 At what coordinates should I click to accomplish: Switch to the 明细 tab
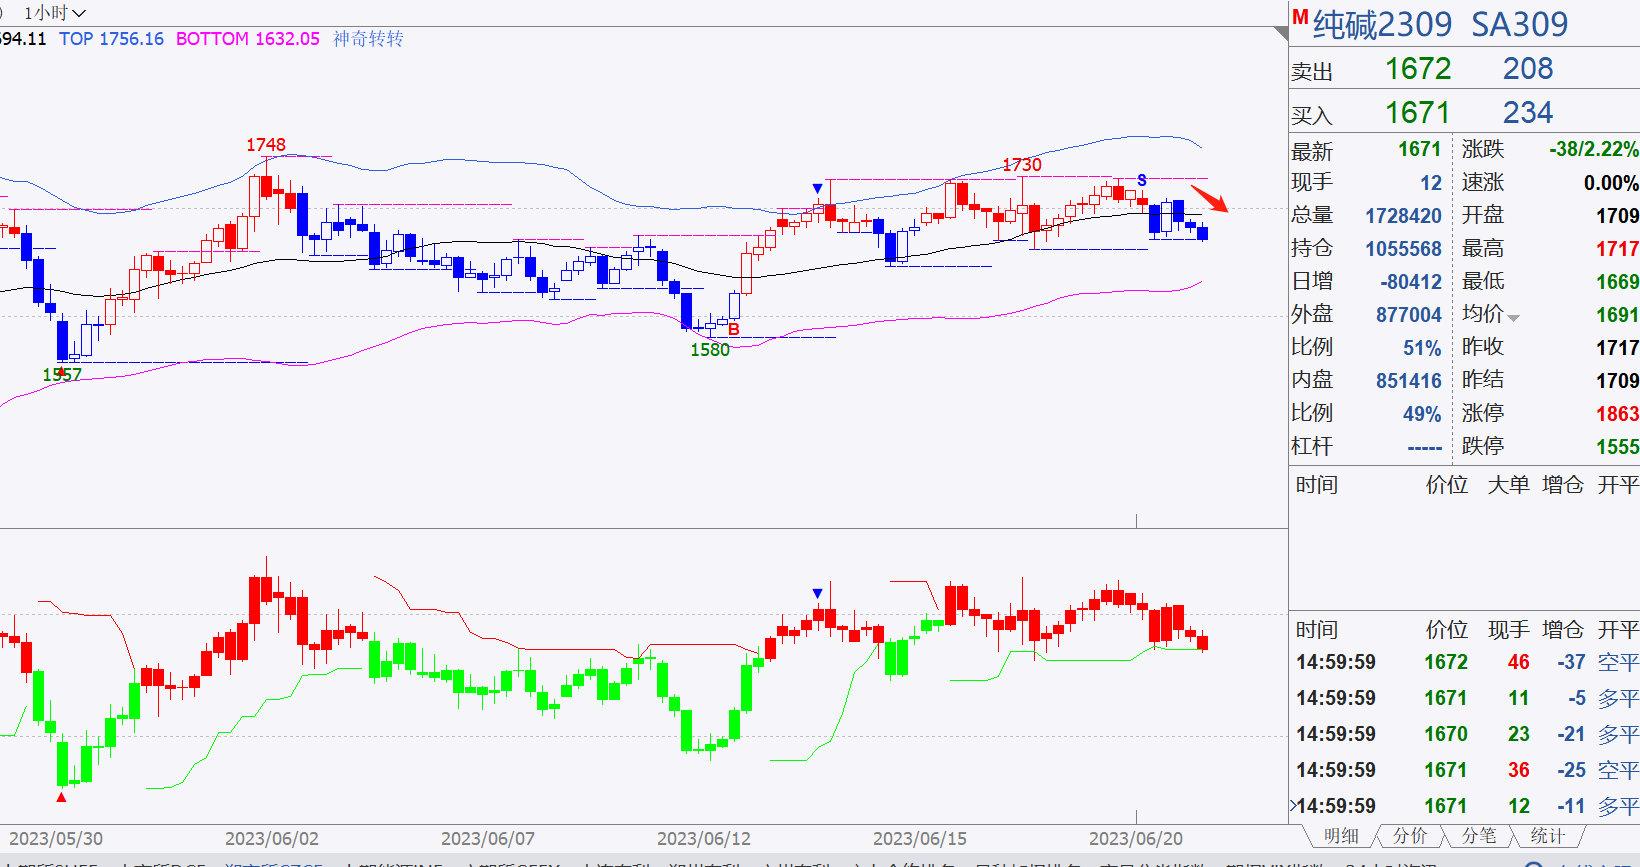(x=1340, y=836)
